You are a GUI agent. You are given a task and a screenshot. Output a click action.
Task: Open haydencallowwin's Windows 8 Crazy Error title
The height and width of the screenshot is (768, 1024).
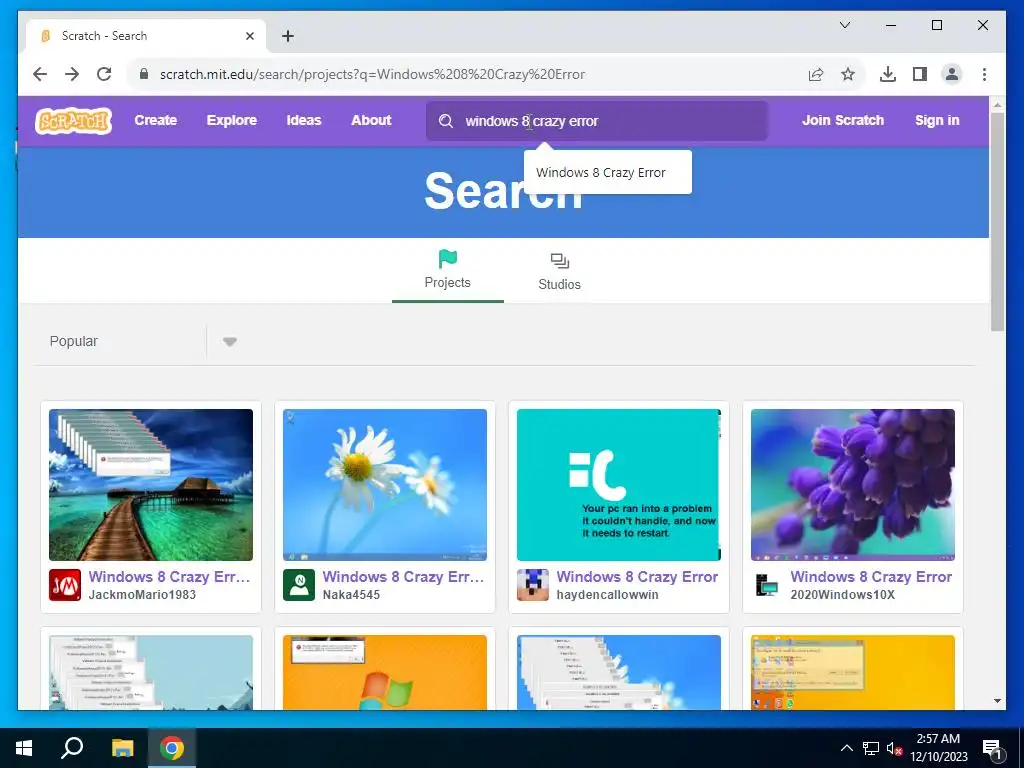point(637,577)
